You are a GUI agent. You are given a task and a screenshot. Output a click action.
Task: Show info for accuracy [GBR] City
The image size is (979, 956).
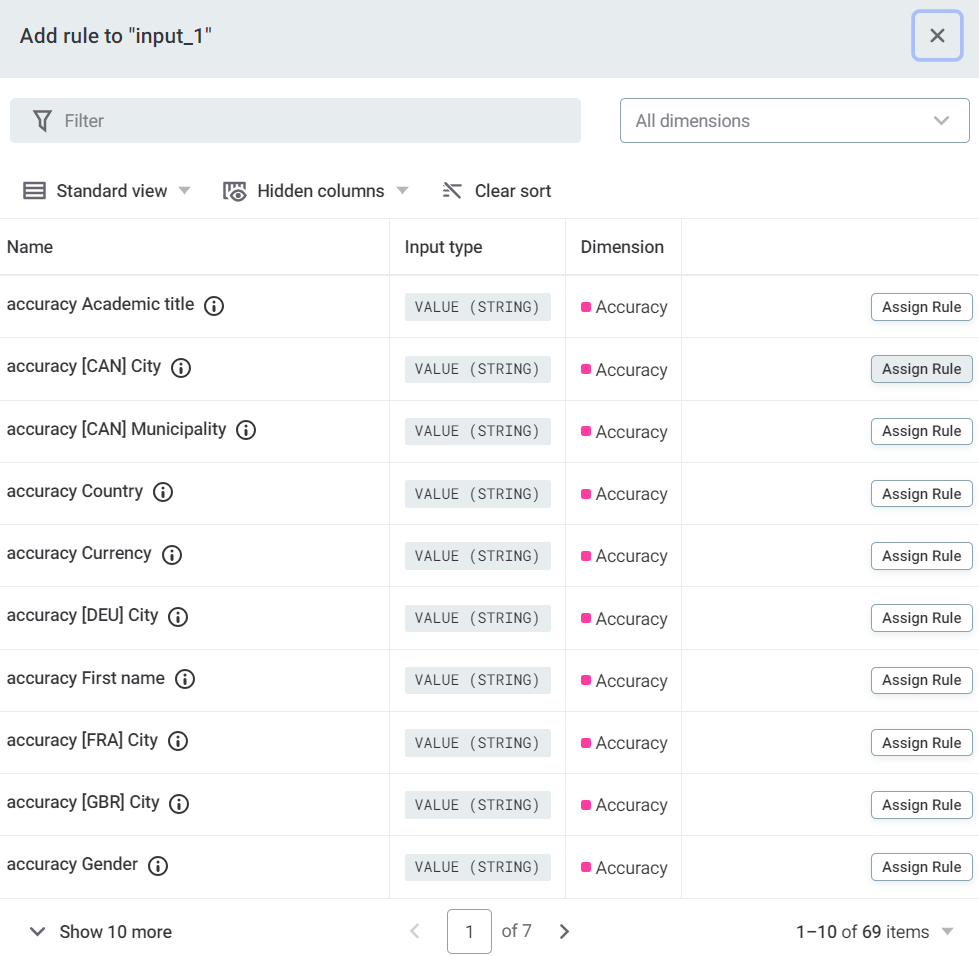(x=179, y=803)
